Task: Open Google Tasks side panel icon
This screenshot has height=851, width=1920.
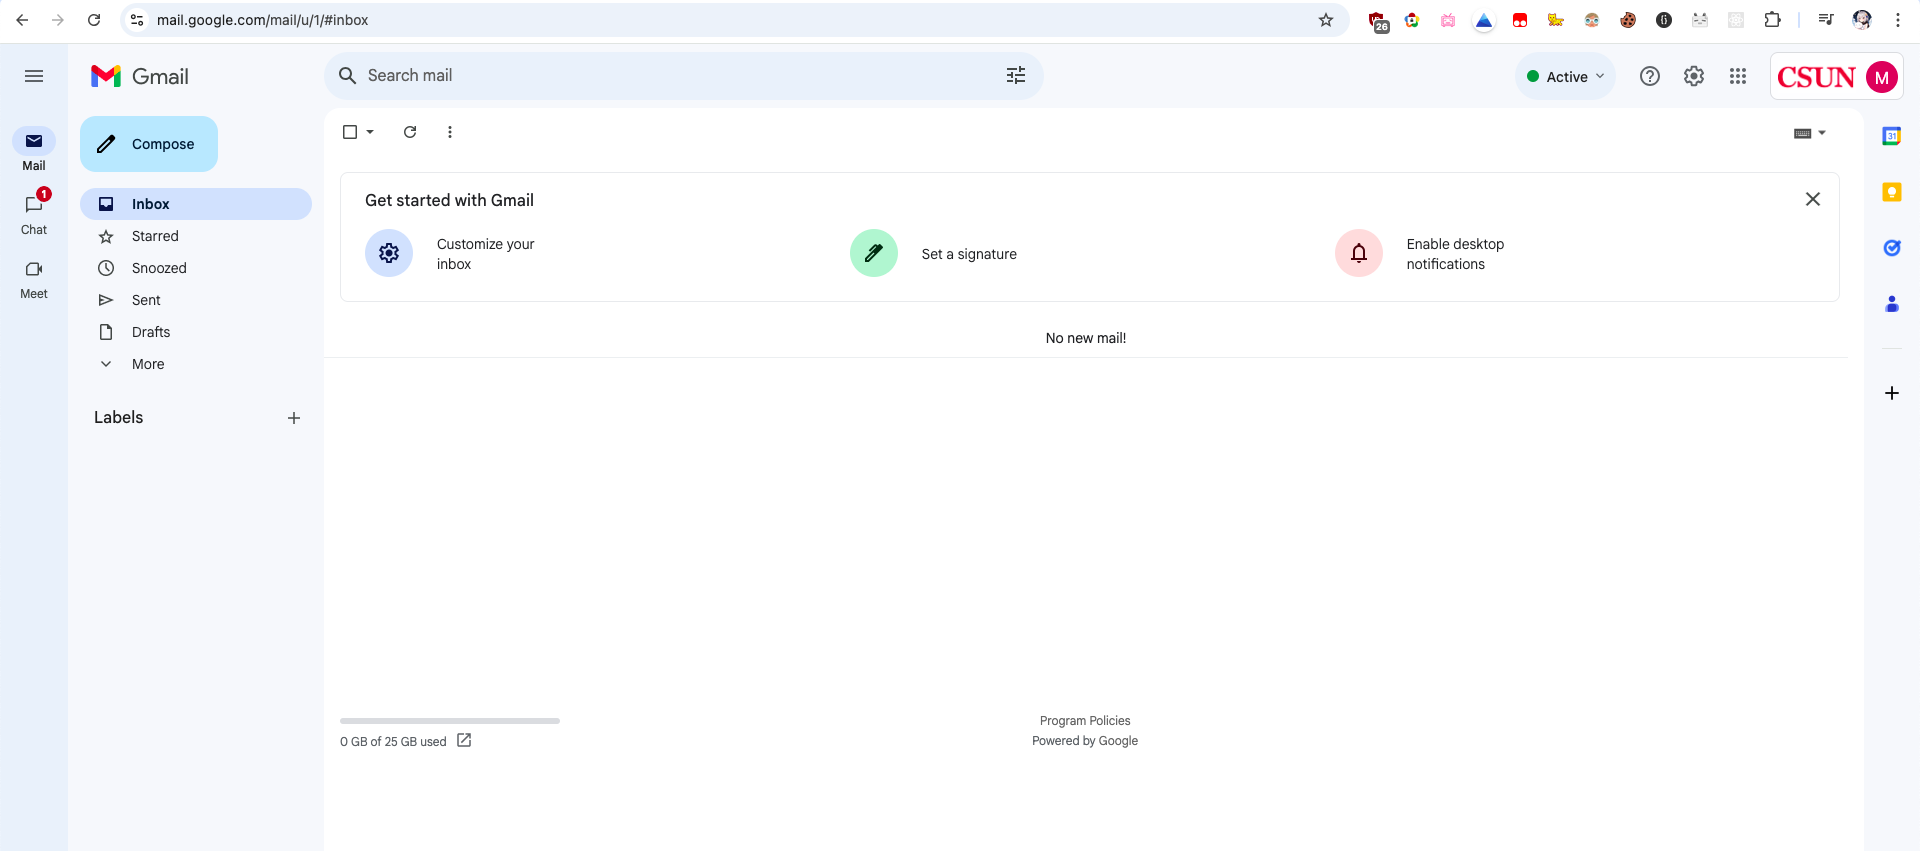Action: 1891,248
